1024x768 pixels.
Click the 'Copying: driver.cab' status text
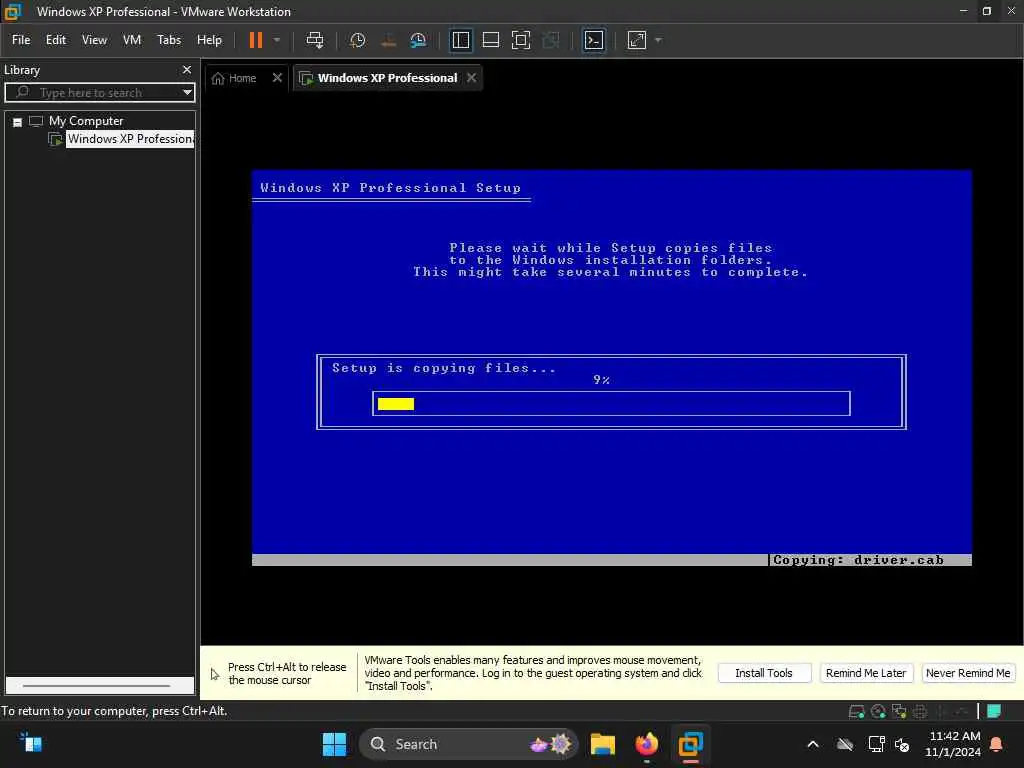(x=858, y=560)
